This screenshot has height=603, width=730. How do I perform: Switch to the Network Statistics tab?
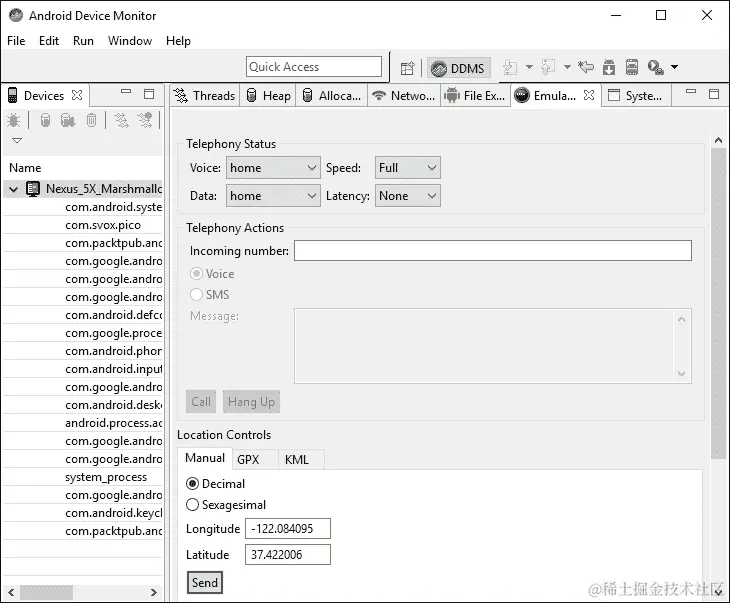(404, 95)
